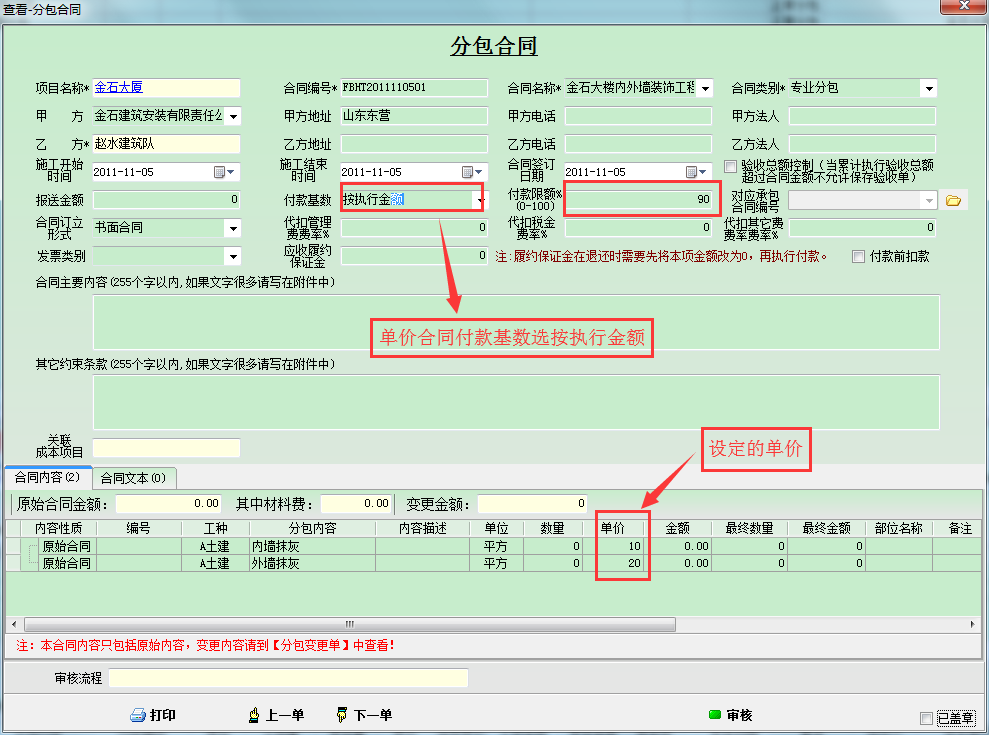Click the printer icon to print contract

138,715
